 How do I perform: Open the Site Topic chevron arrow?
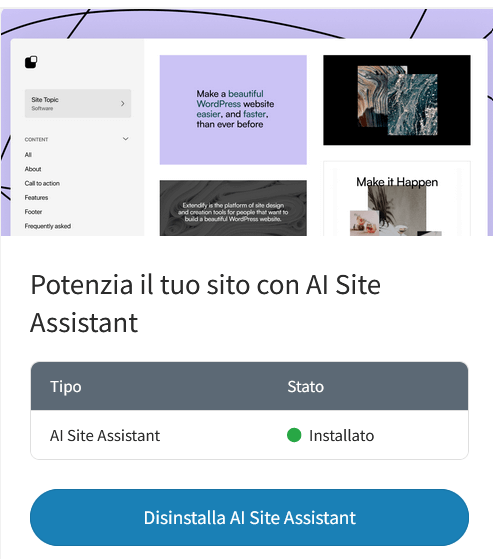coord(123,103)
